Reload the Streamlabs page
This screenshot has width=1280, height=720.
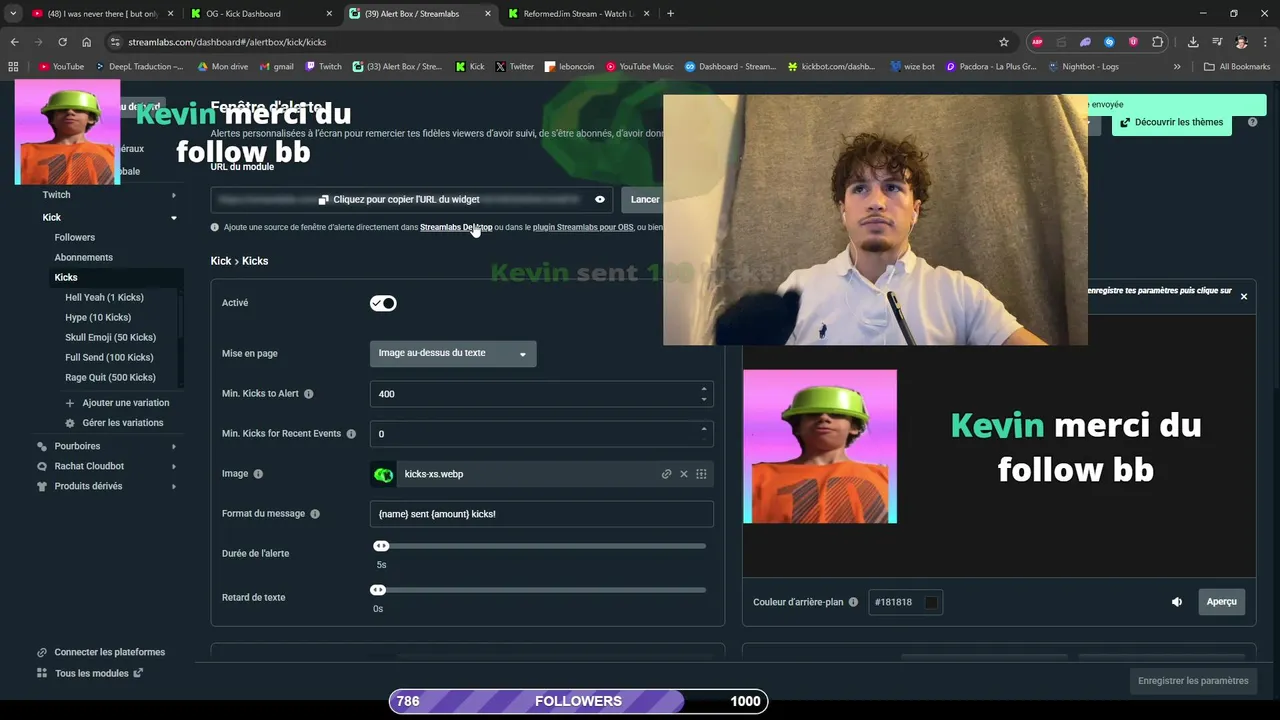point(62,42)
